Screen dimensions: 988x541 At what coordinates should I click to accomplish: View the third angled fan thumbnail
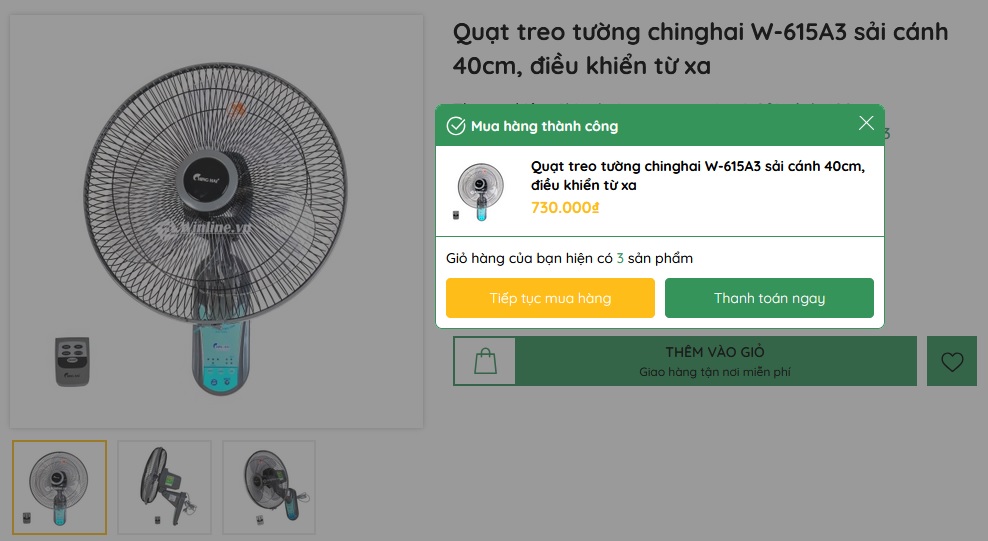click(269, 487)
